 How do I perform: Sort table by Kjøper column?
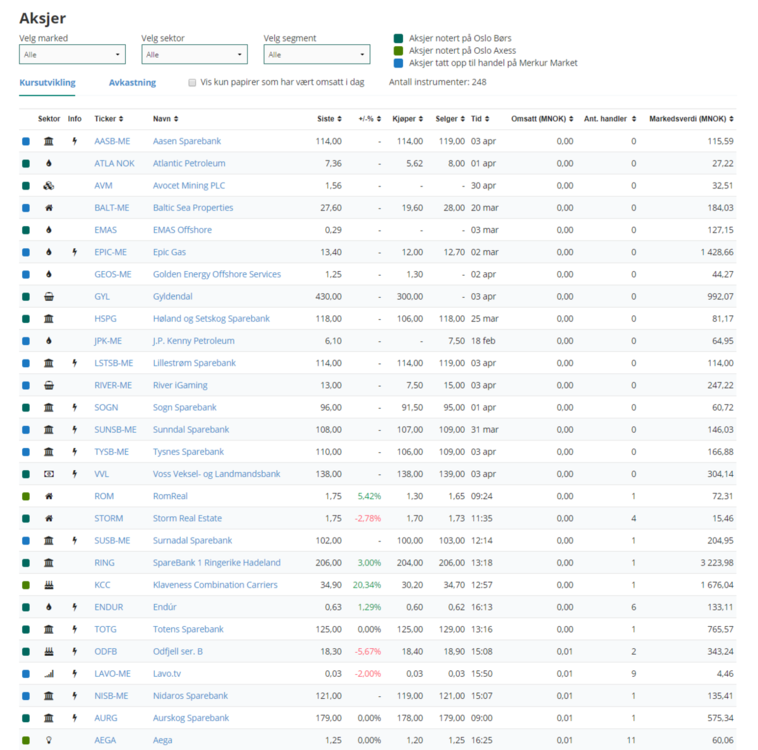(408, 119)
